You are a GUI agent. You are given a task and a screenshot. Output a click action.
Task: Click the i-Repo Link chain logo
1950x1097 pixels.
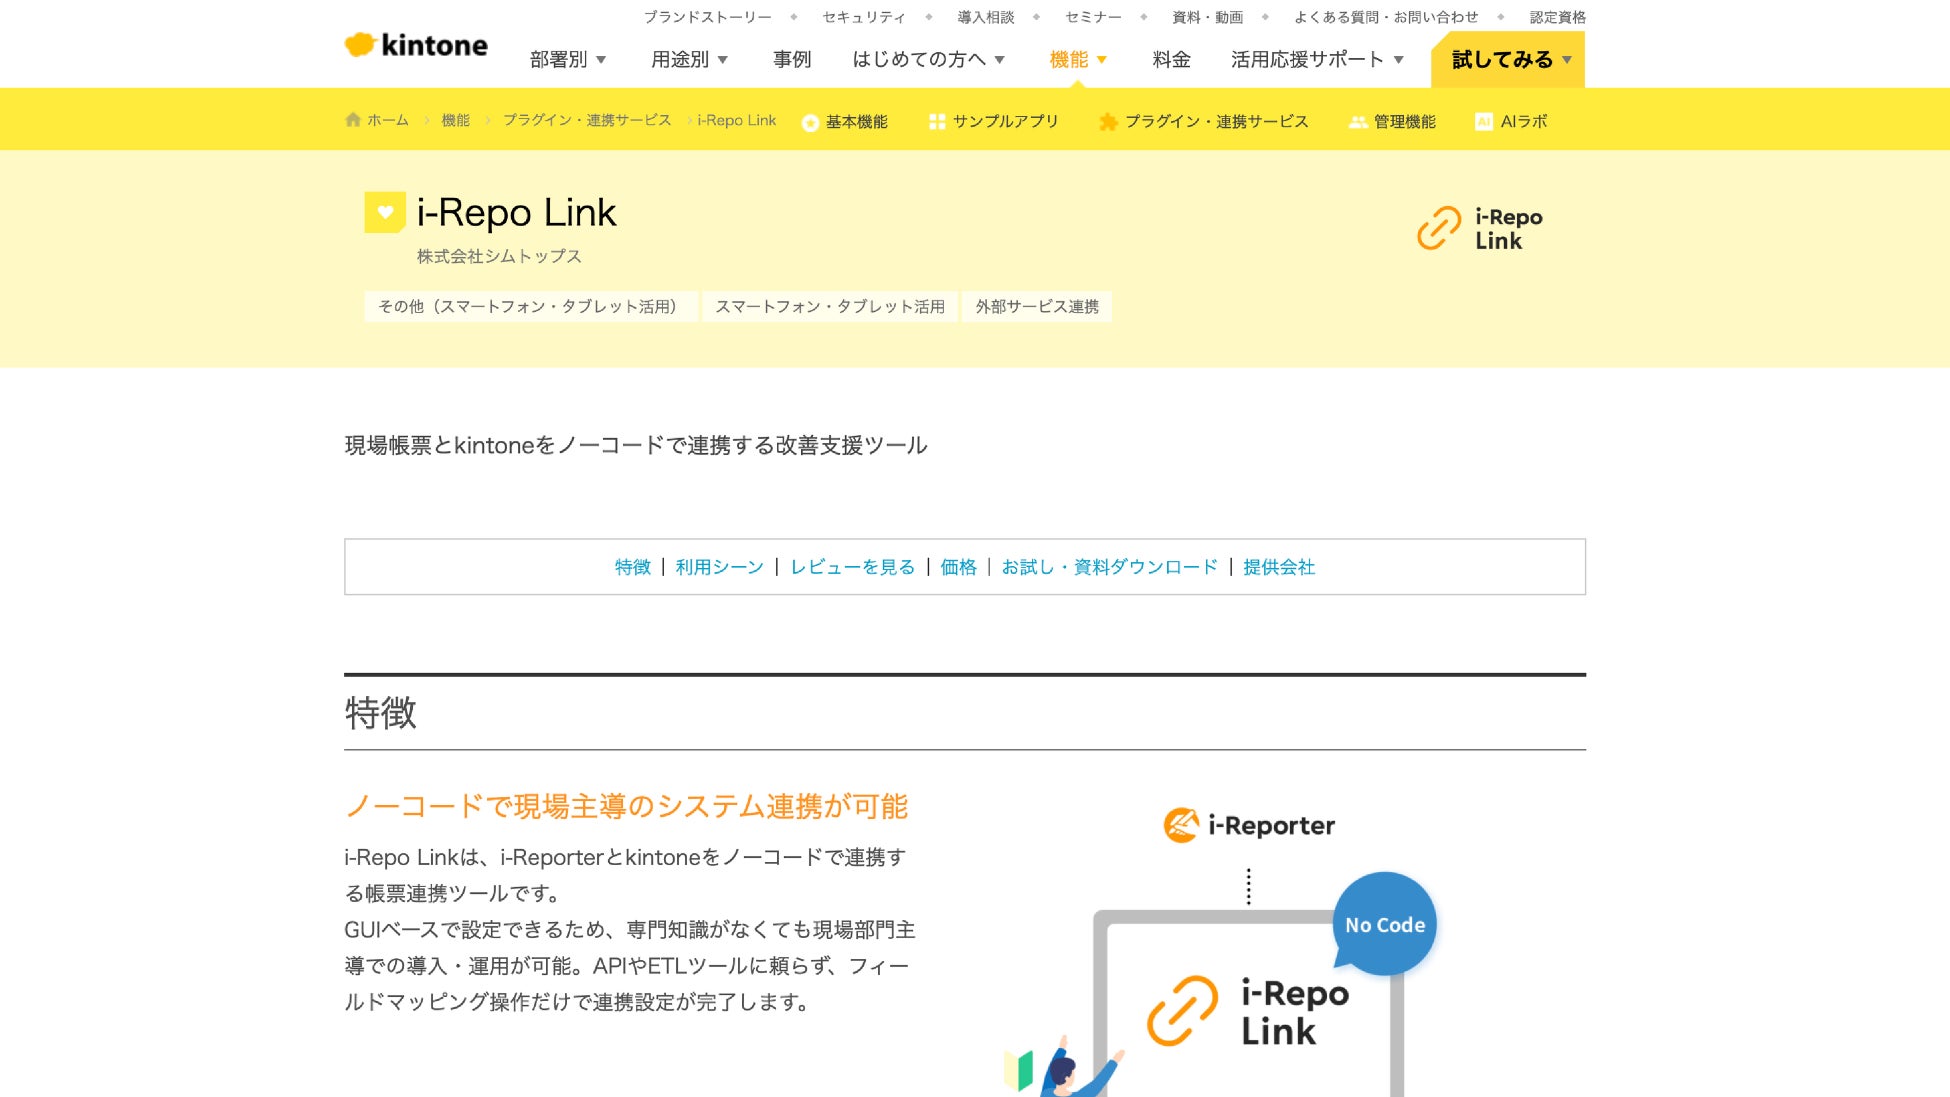click(1439, 228)
